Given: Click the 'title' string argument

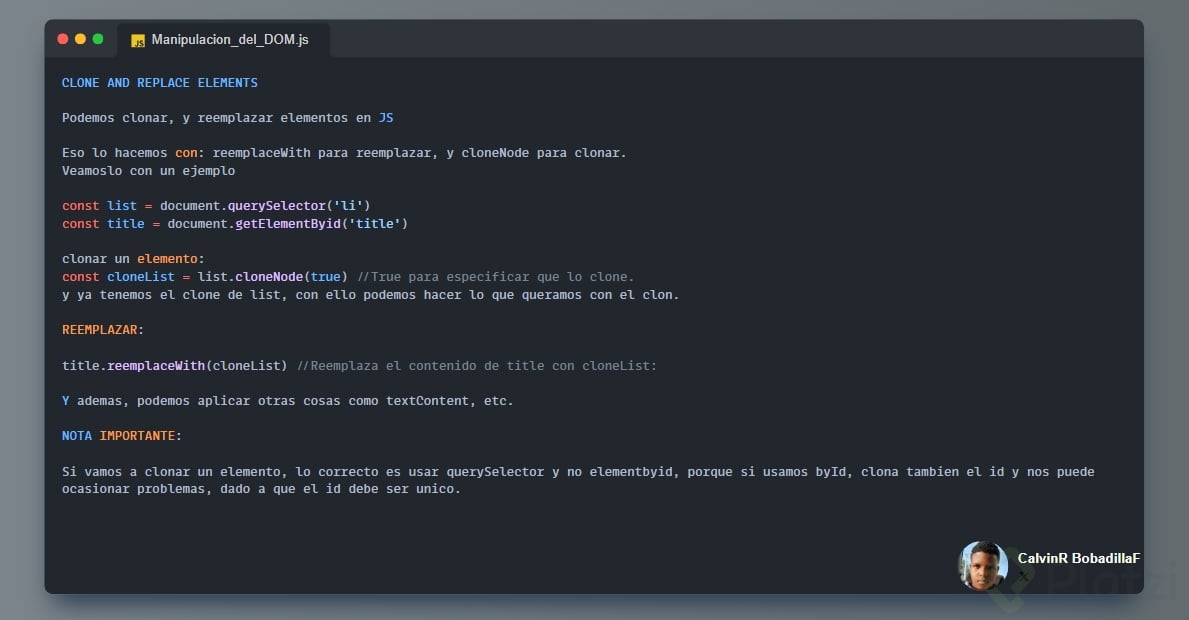Looking at the screenshot, I should click(x=375, y=224).
